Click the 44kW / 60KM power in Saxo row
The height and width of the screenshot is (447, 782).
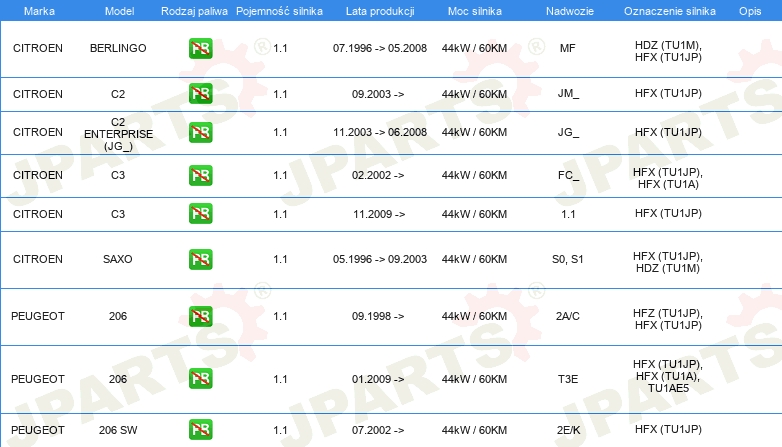(474, 259)
